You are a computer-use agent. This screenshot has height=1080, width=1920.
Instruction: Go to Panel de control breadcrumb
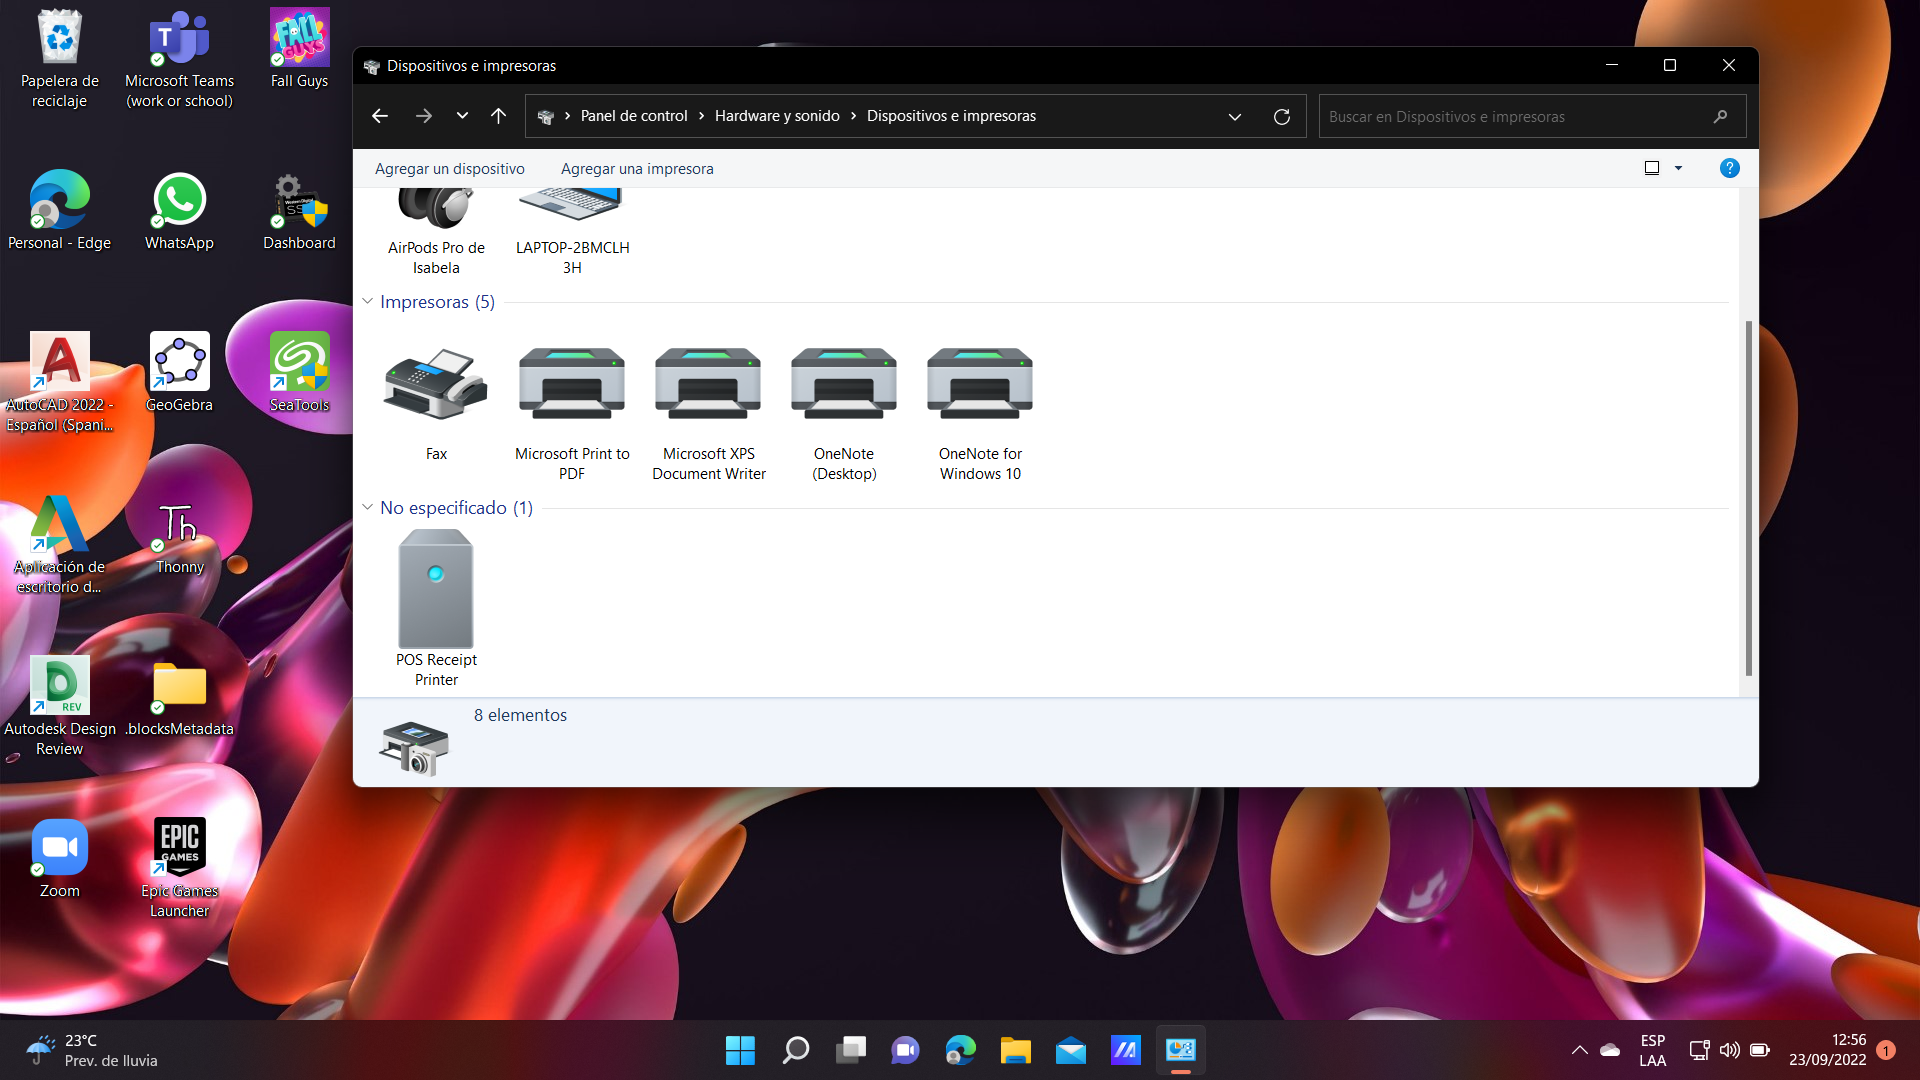pyautogui.click(x=633, y=116)
